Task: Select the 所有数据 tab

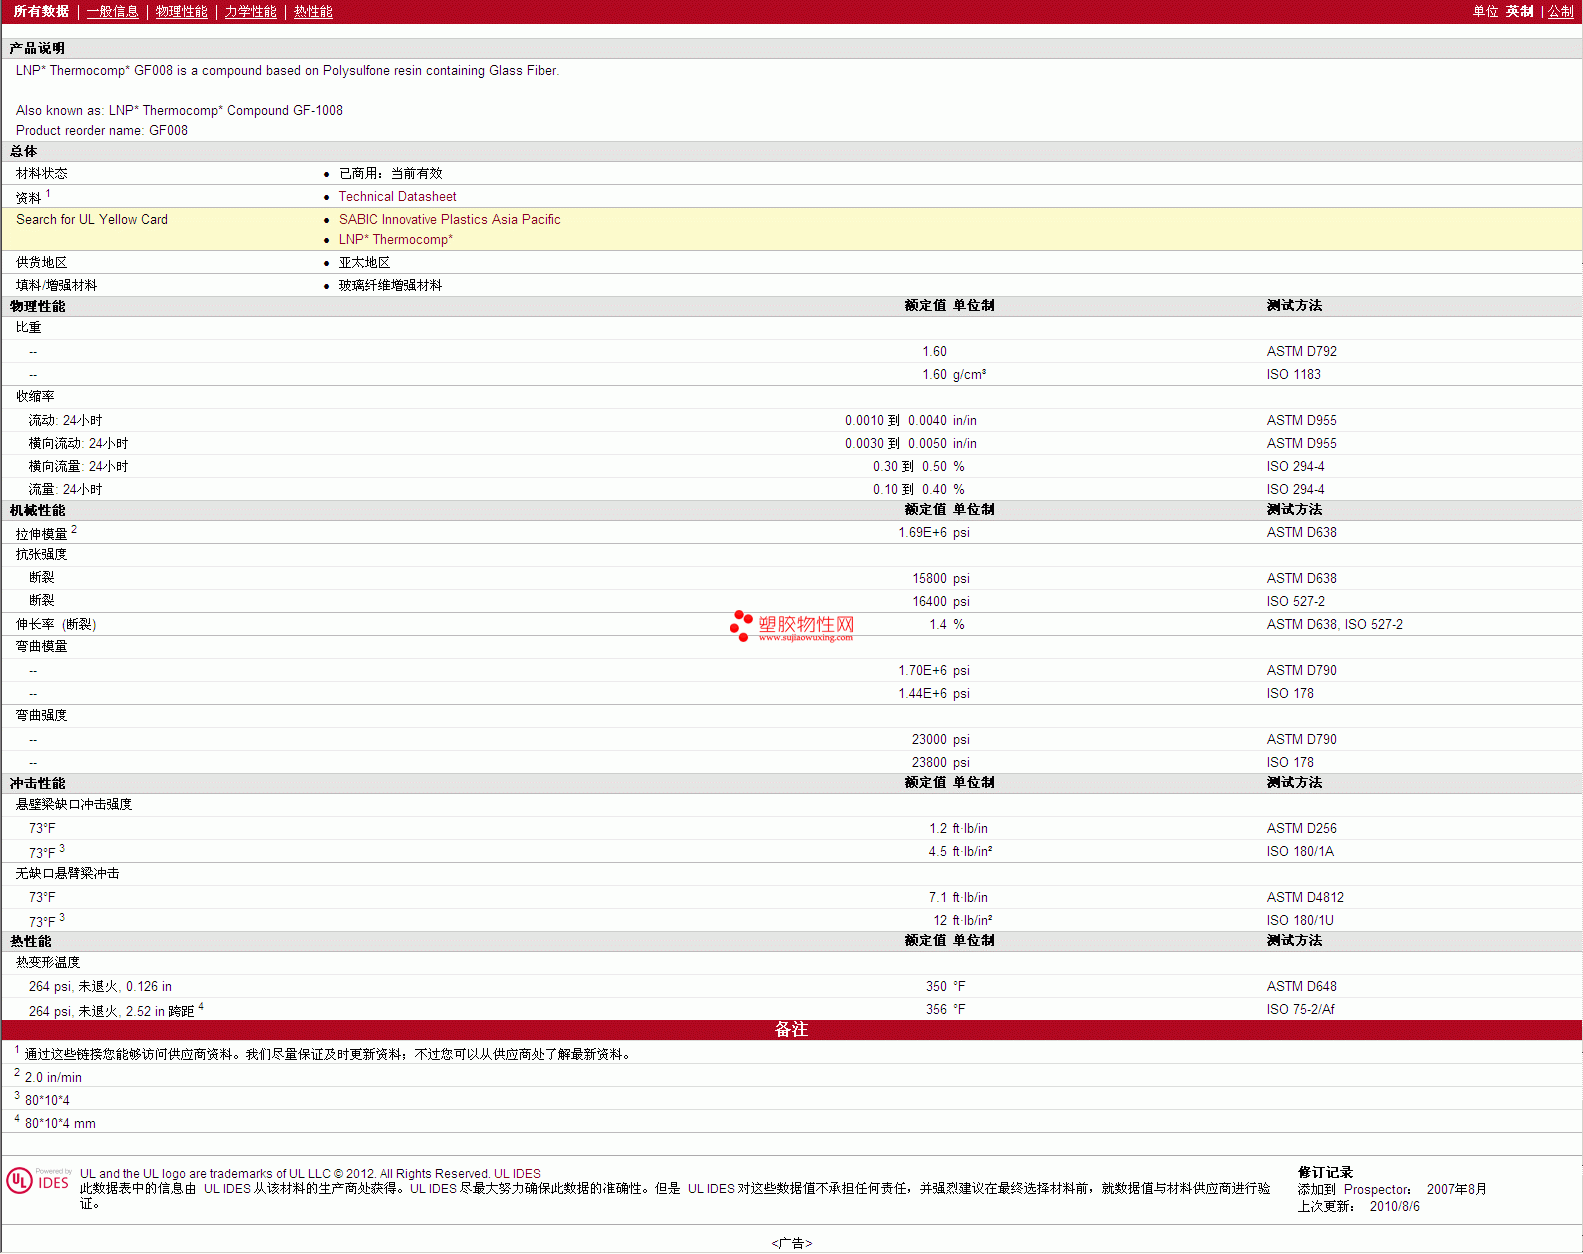Action: [41, 12]
